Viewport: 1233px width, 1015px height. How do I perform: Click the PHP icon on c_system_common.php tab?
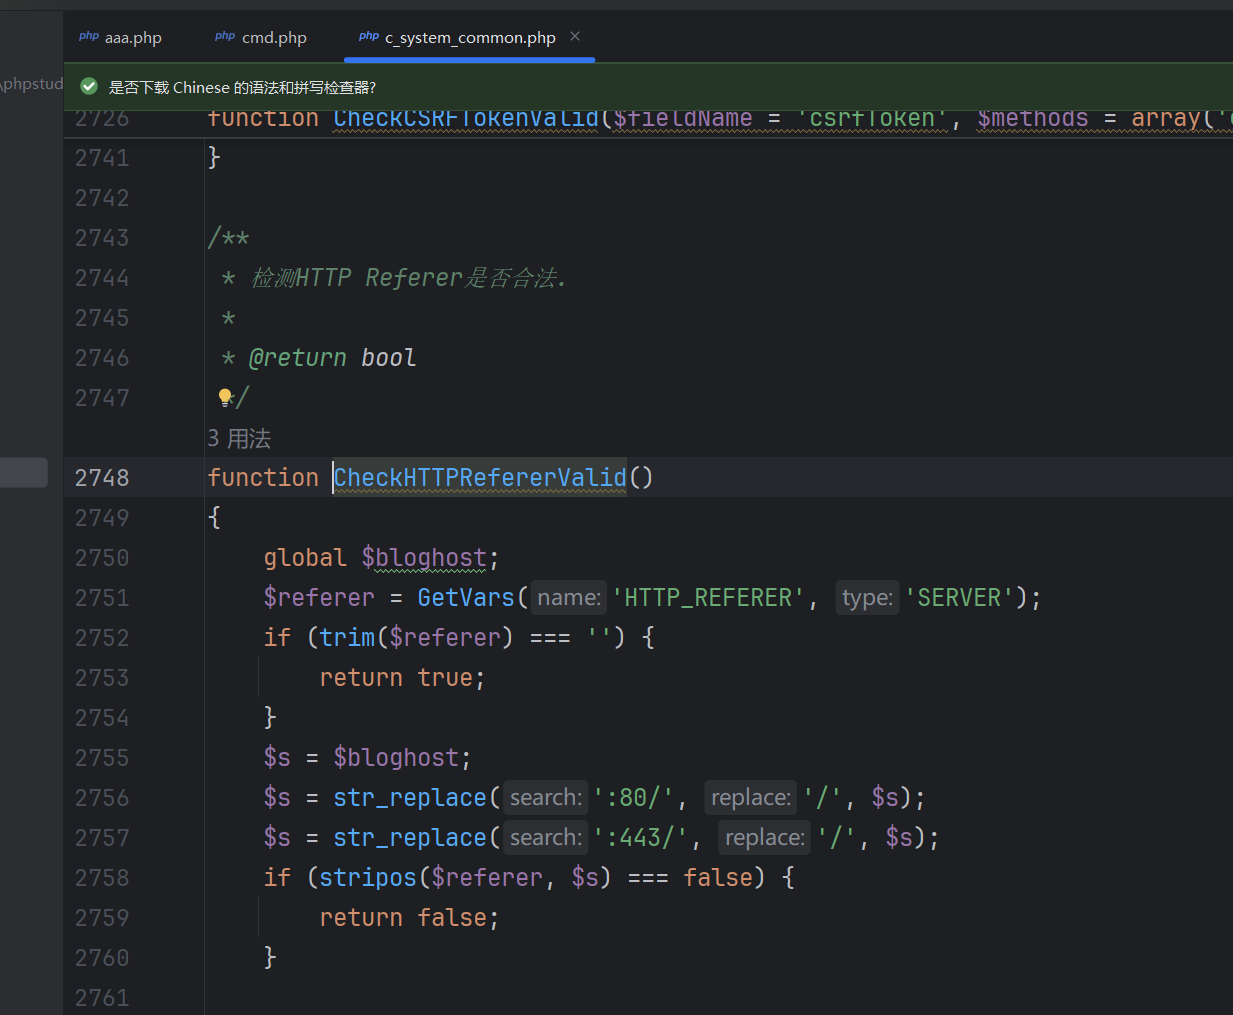coord(369,36)
